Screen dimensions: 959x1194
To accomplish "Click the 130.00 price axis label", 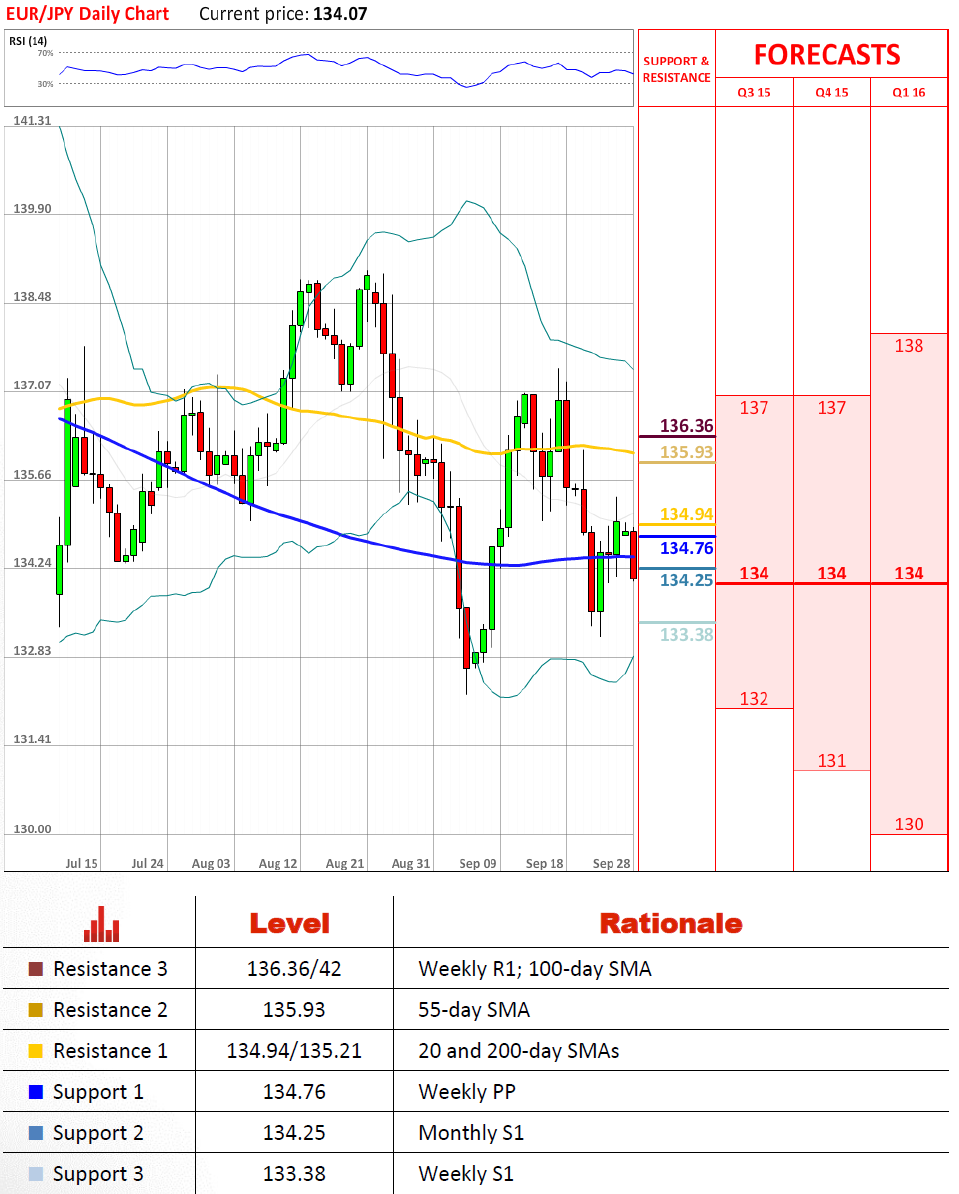I will pyautogui.click(x=32, y=828).
